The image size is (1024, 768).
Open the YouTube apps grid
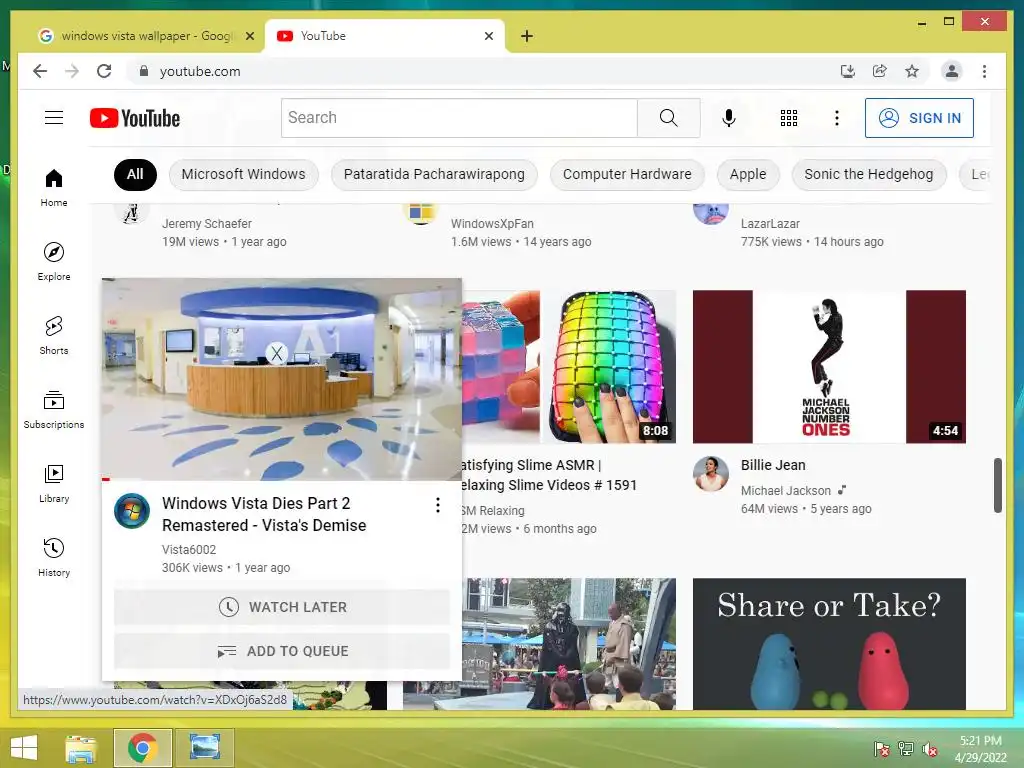point(789,118)
